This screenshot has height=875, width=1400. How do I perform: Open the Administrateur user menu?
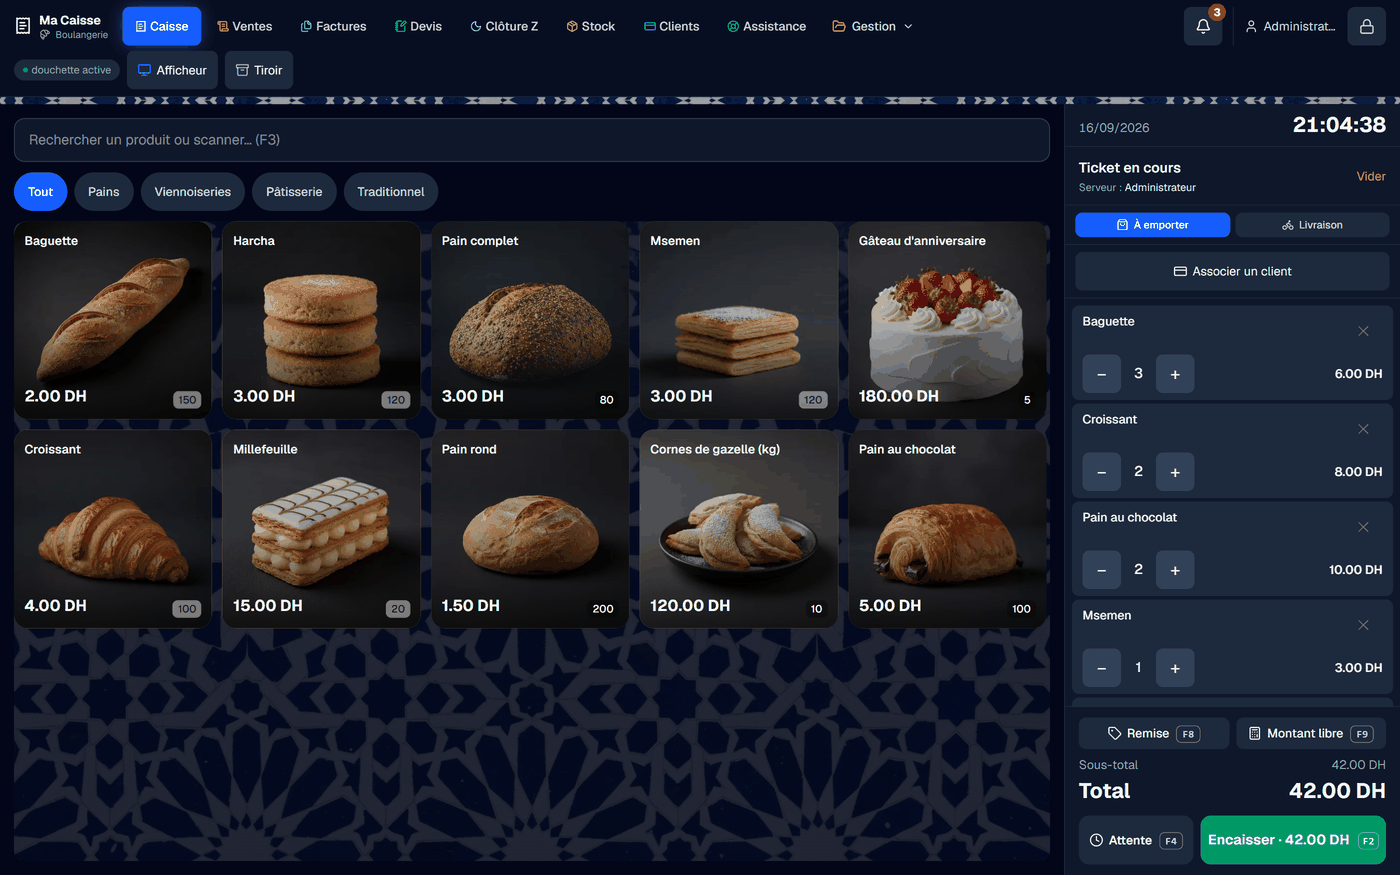[1290, 26]
